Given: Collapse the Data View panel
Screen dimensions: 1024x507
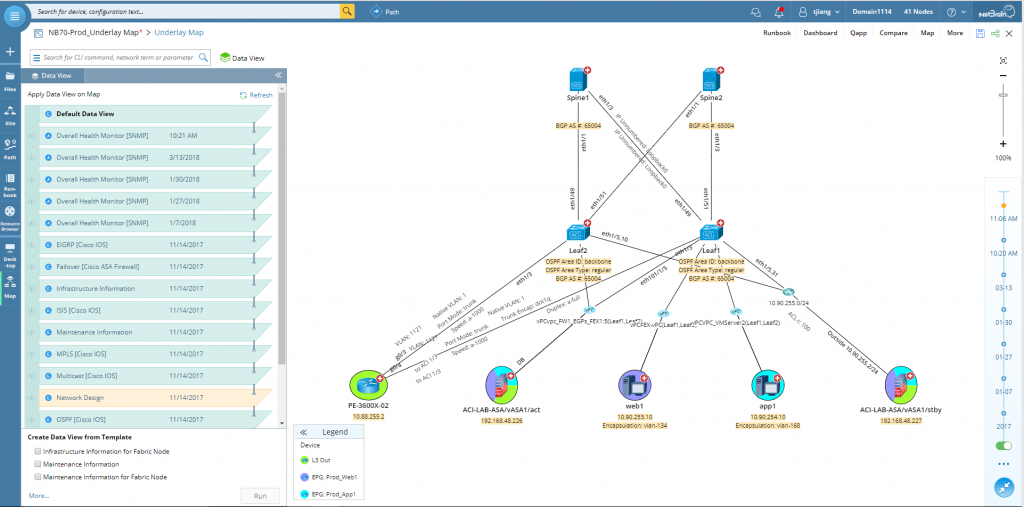Looking at the screenshot, I should point(278,75).
